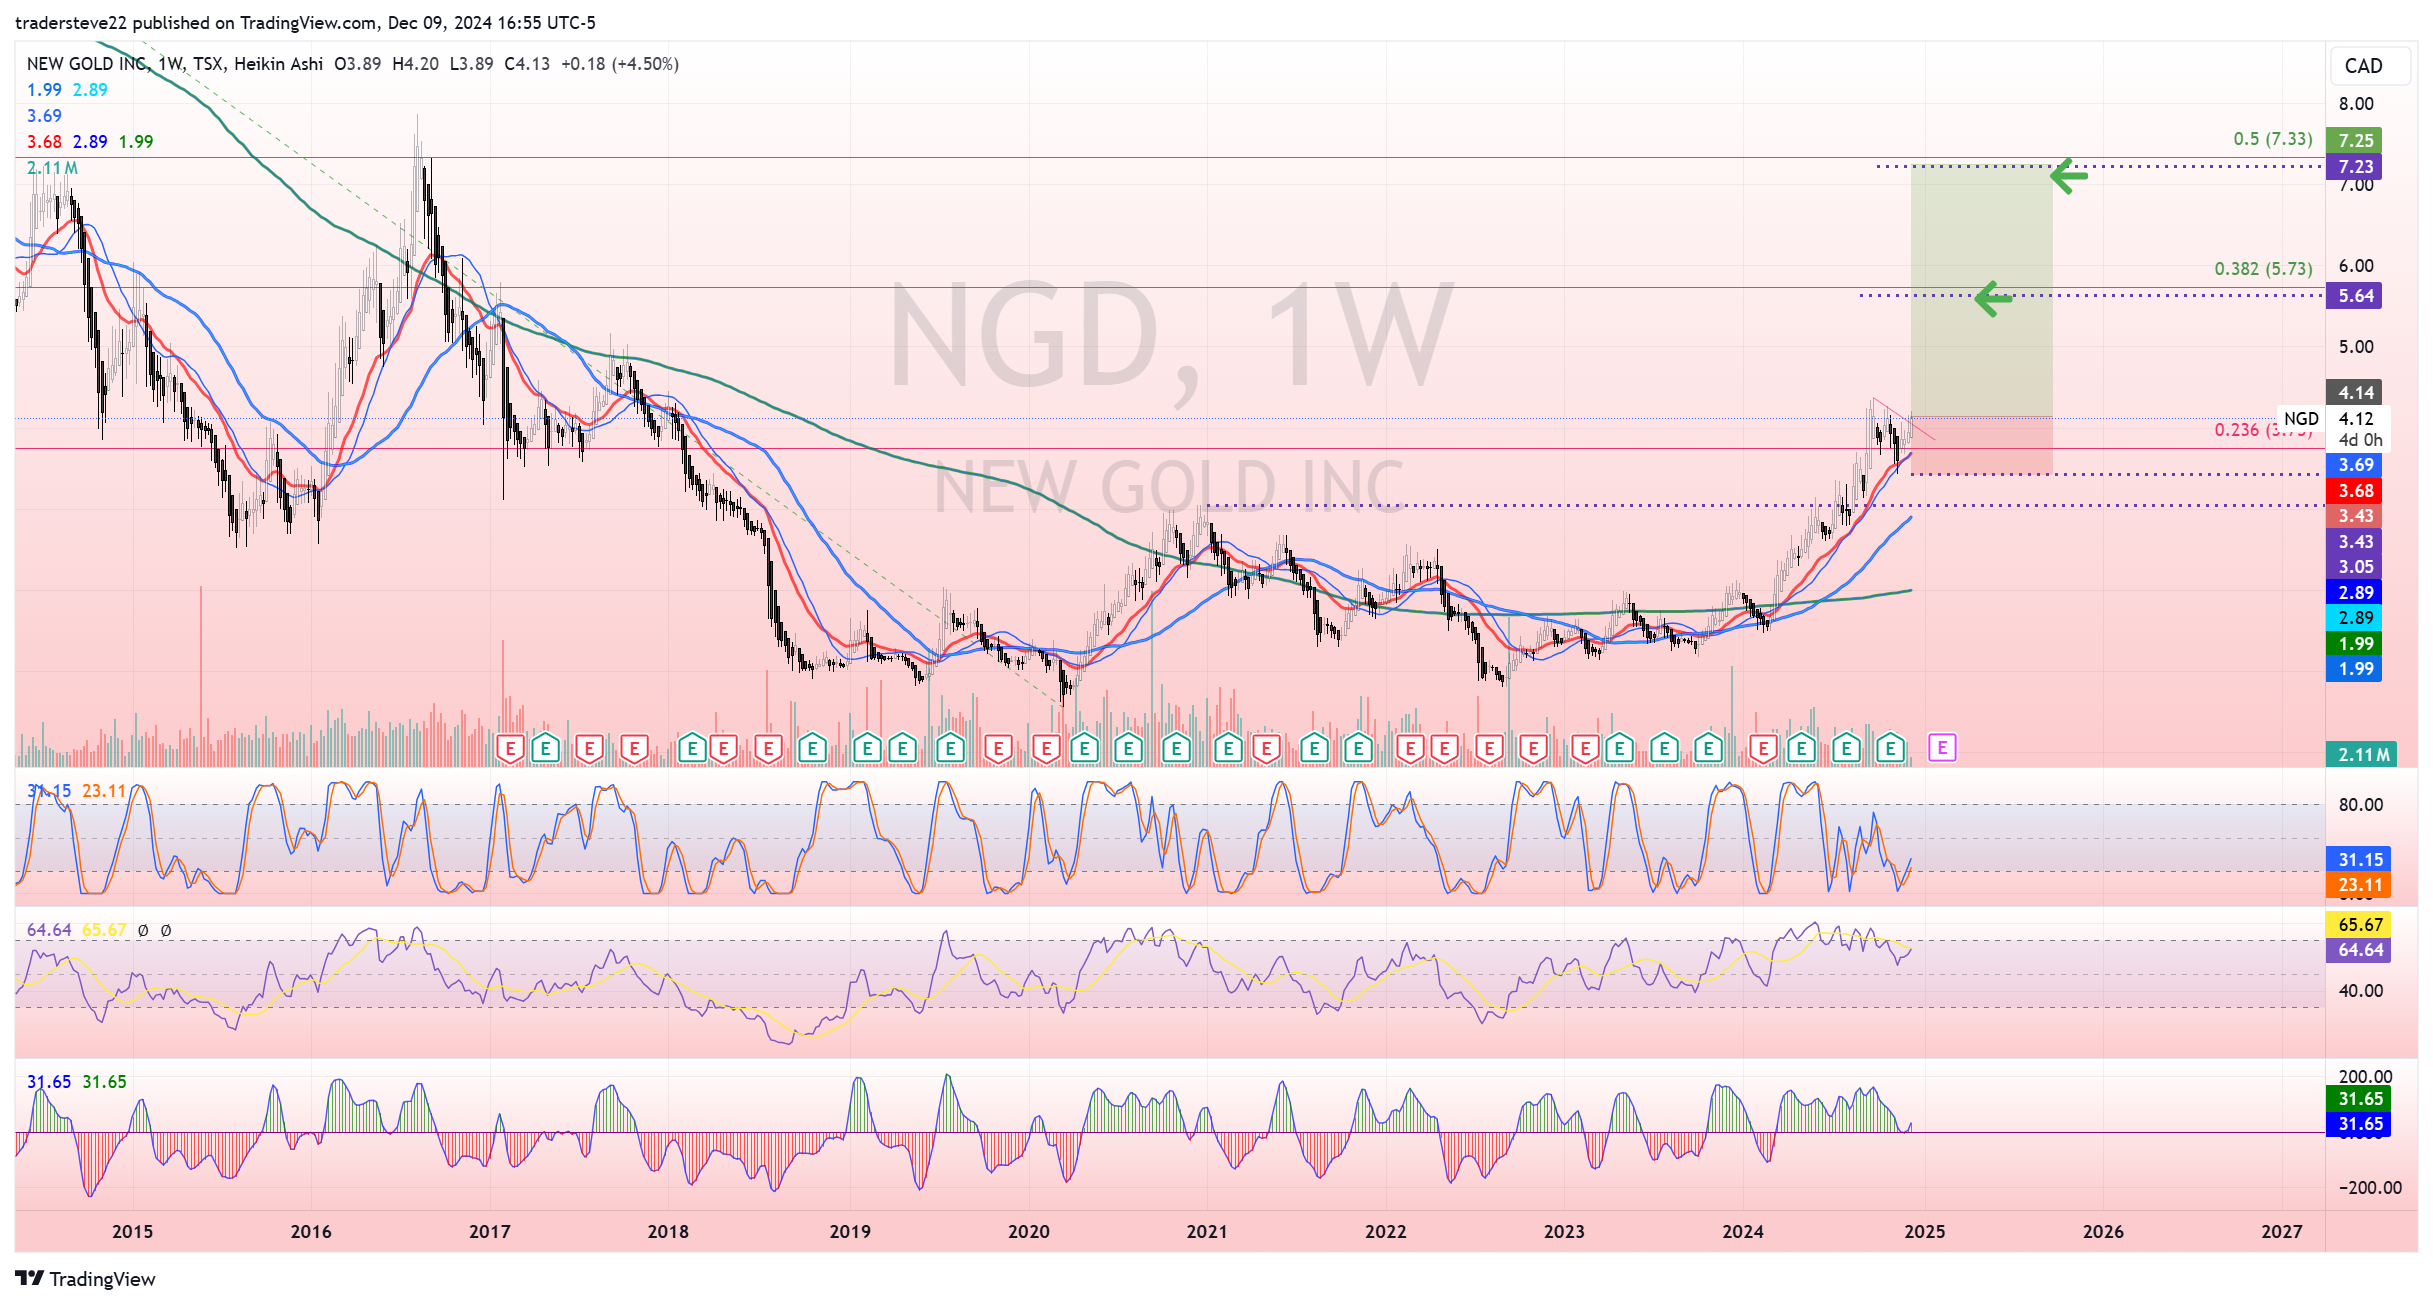
Task: Click the Heikin Ashi label in legend
Action: tap(278, 64)
